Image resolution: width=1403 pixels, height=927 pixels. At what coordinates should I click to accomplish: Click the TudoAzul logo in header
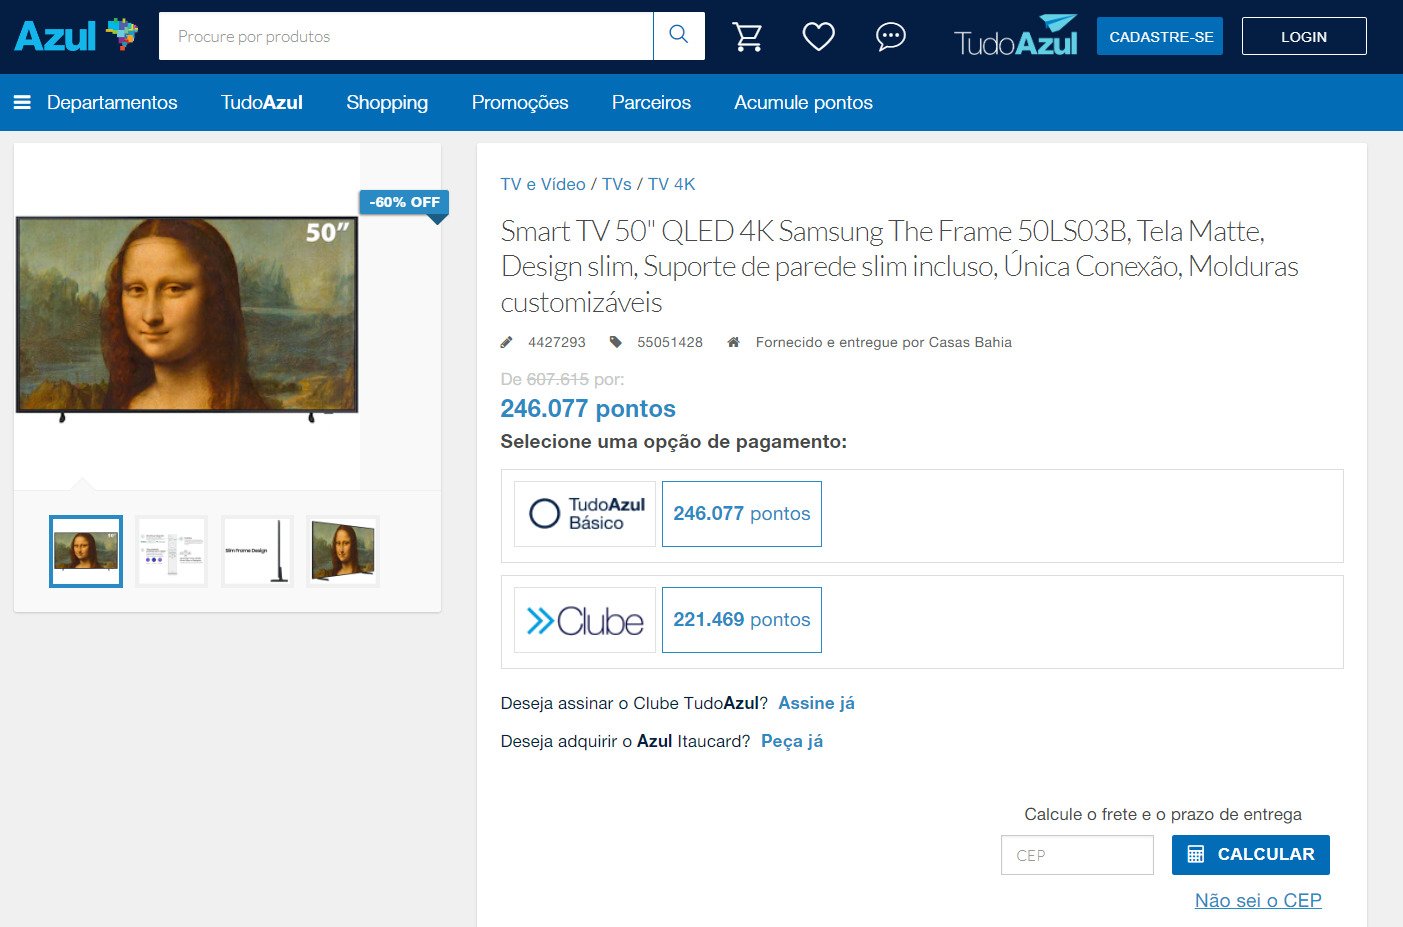coord(1016,36)
